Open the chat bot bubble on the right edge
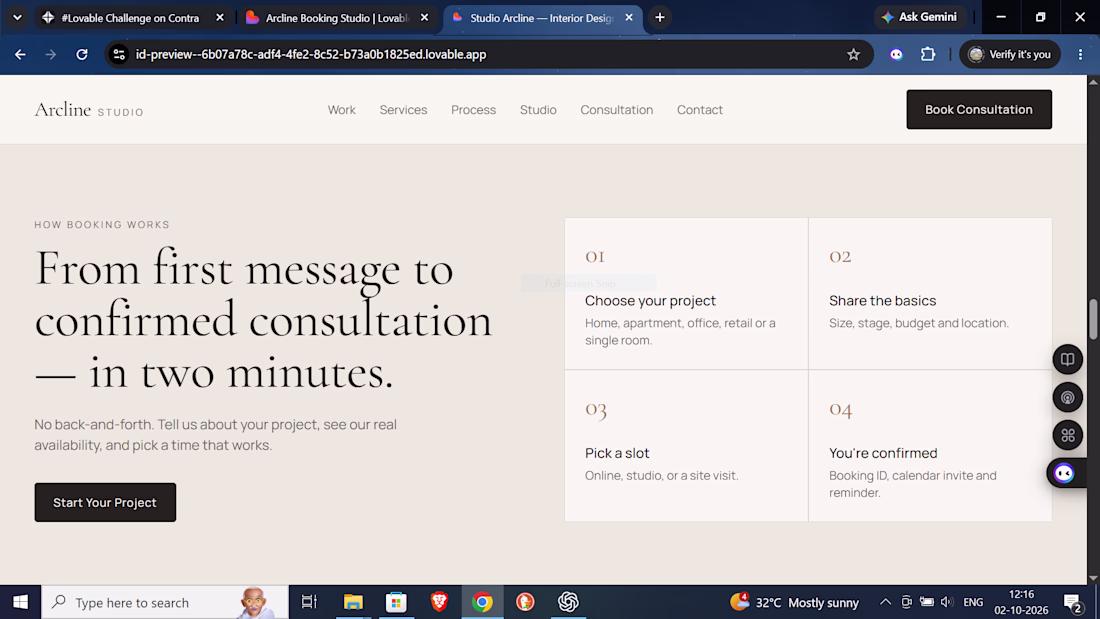This screenshot has width=1100, height=619. (1065, 473)
